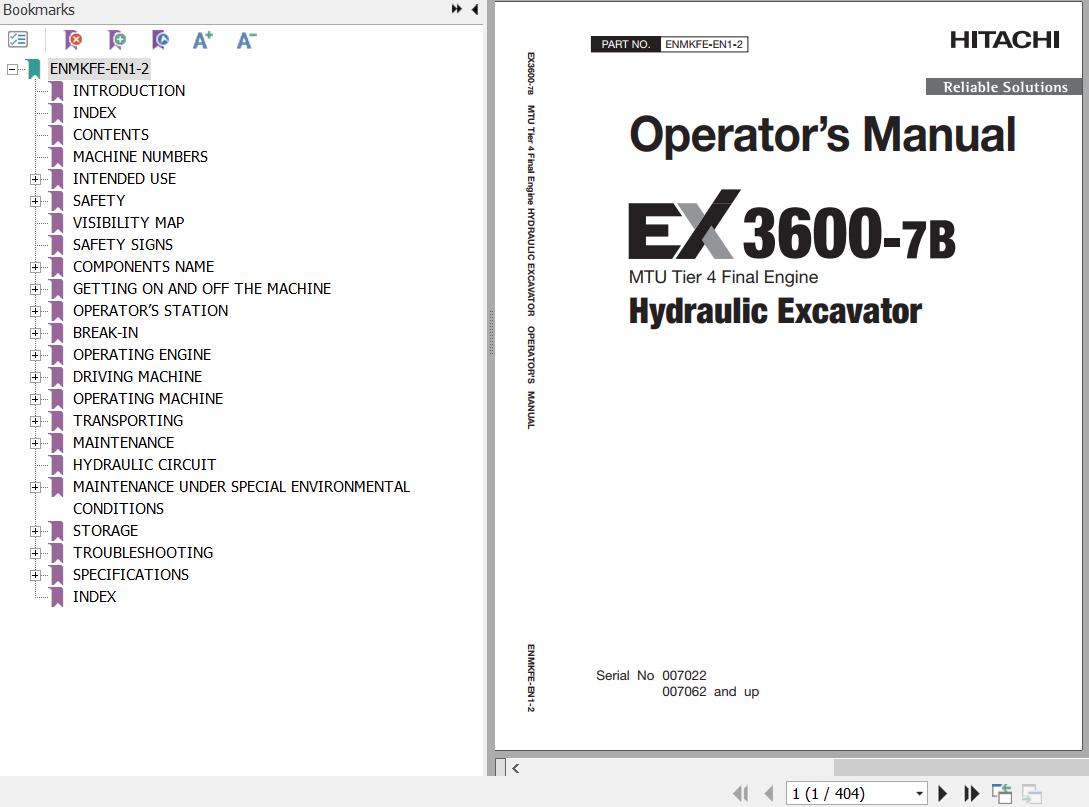Click the delete bookmark icon

click(73, 40)
